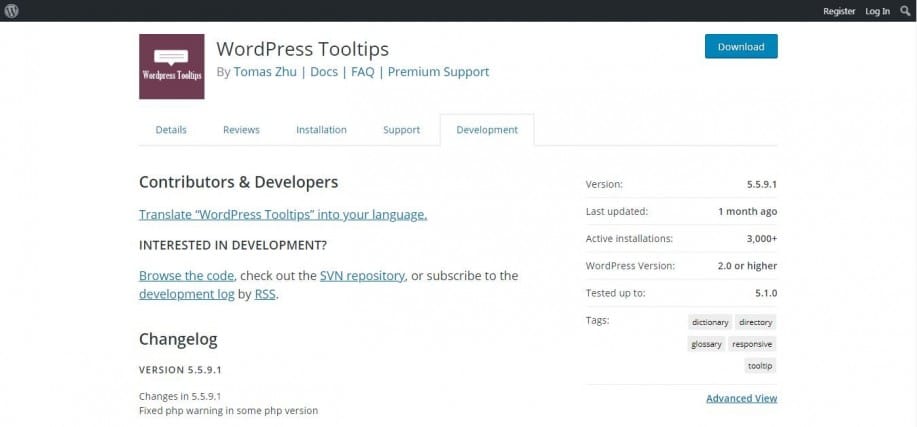
Task: Open the Docs link
Action: click(x=324, y=72)
